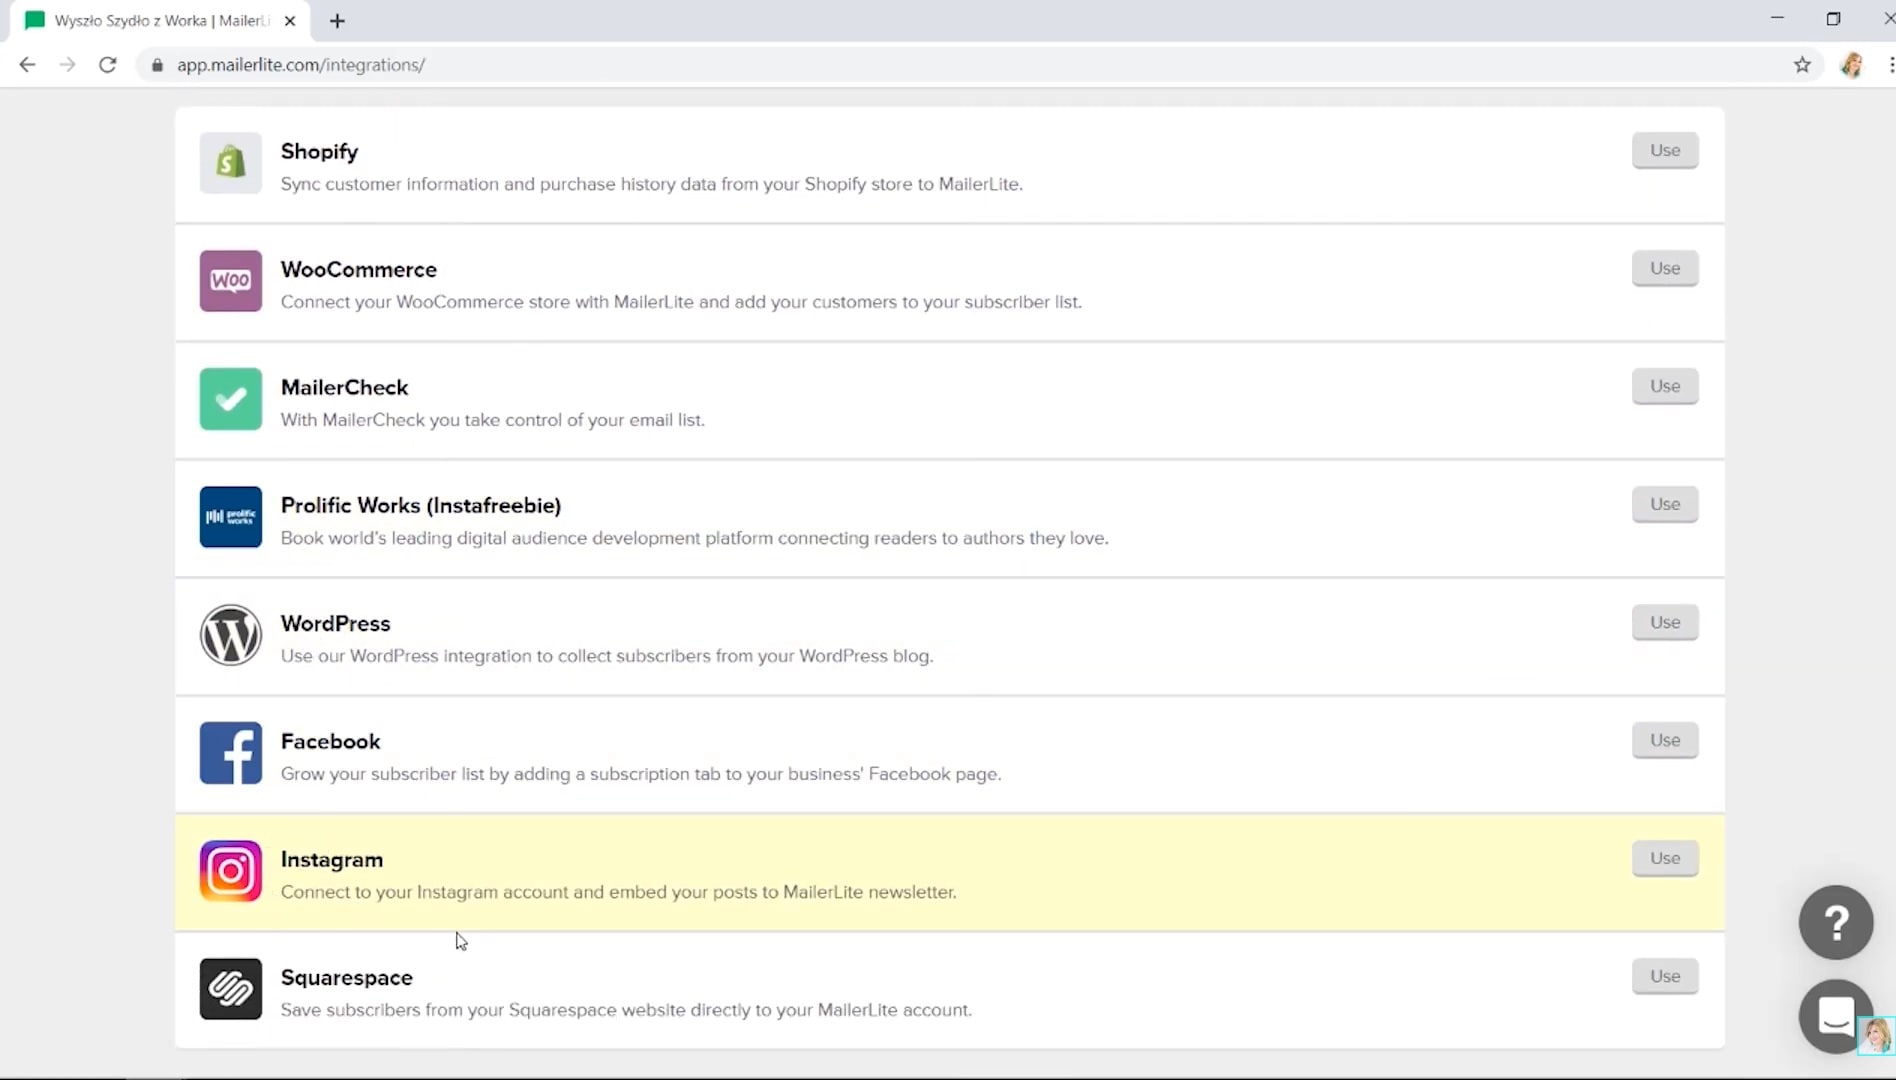Image resolution: width=1896 pixels, height=1080 pixels.
Task: Click the Prolific Works (Instafreebie) heading
Action: (421, 506)
